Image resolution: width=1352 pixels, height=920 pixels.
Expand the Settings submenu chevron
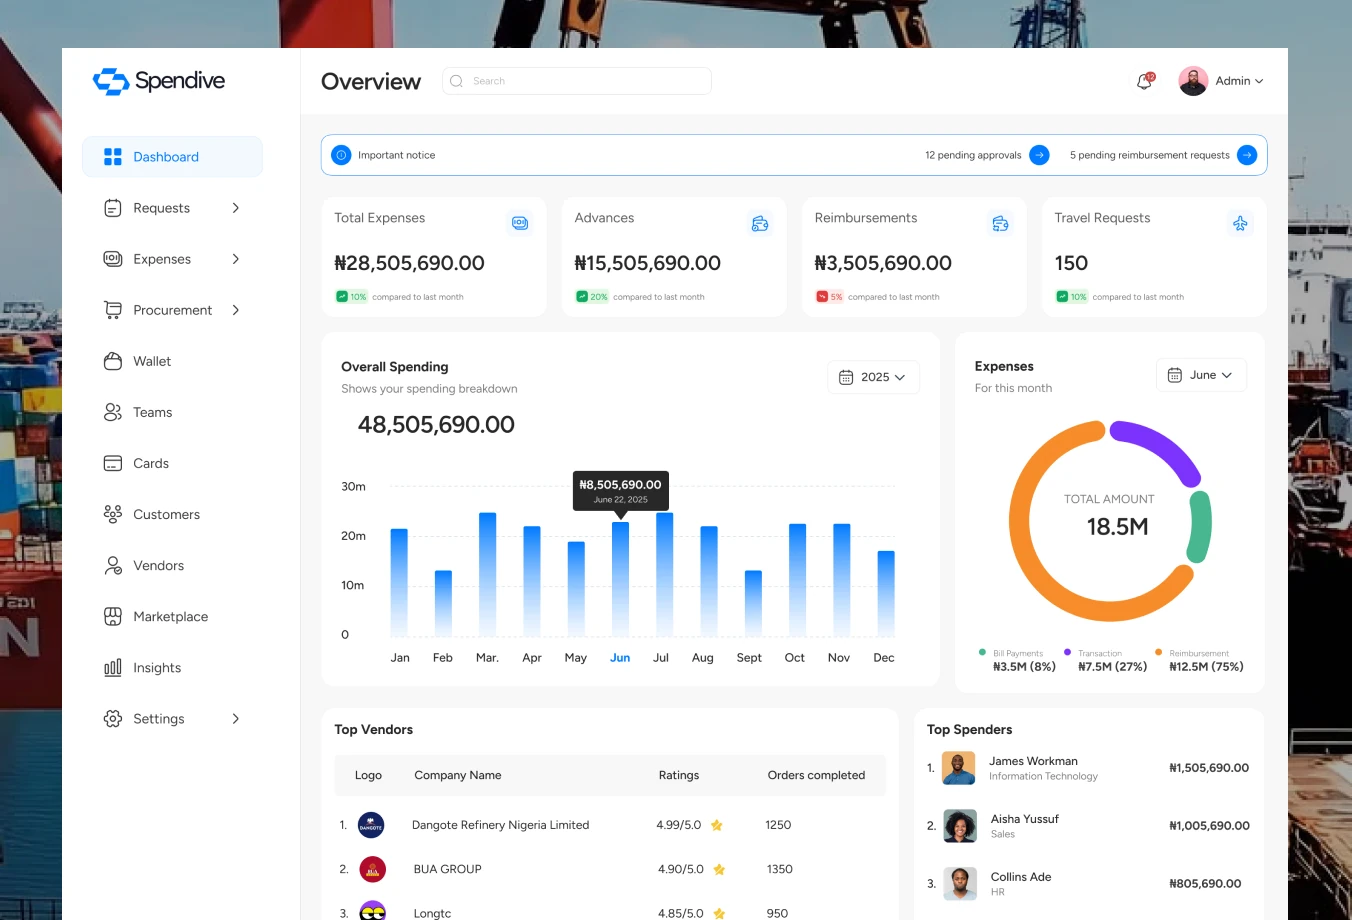pyautogui.click(x=236, y=718)
